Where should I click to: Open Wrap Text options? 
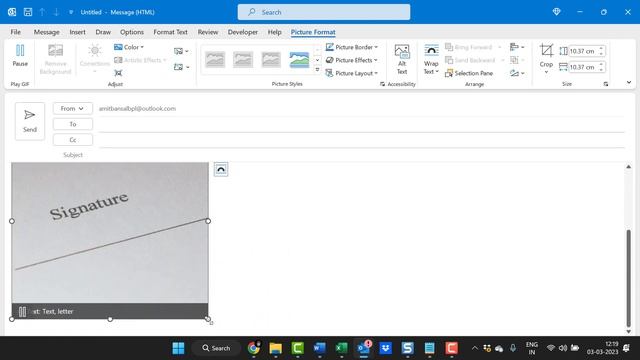[431, 60]
